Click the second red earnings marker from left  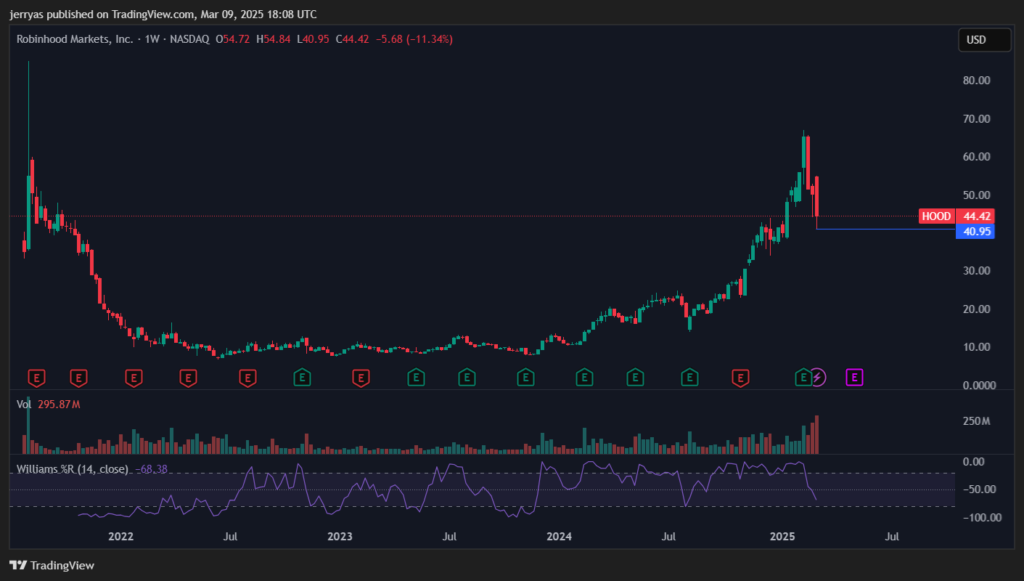tap(79, 377)
